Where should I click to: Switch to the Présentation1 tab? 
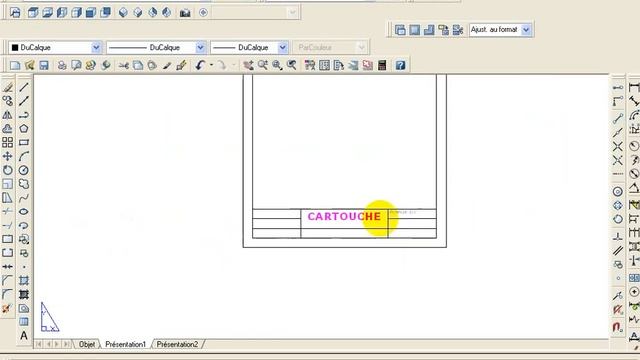(x=126, y=344)
